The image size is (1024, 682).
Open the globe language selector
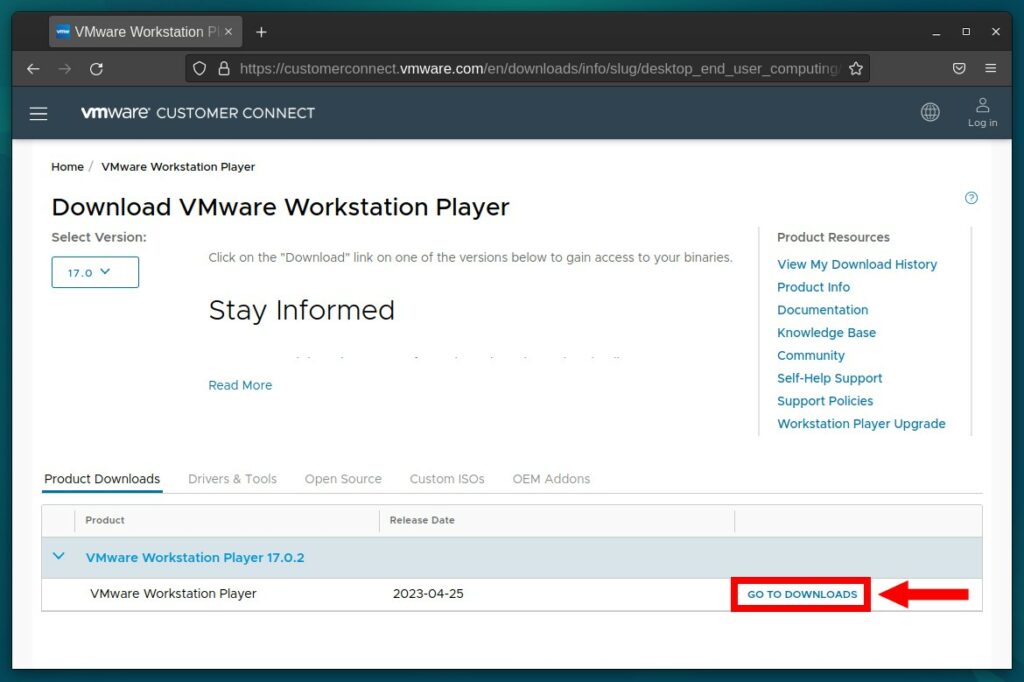click(930, 112)
